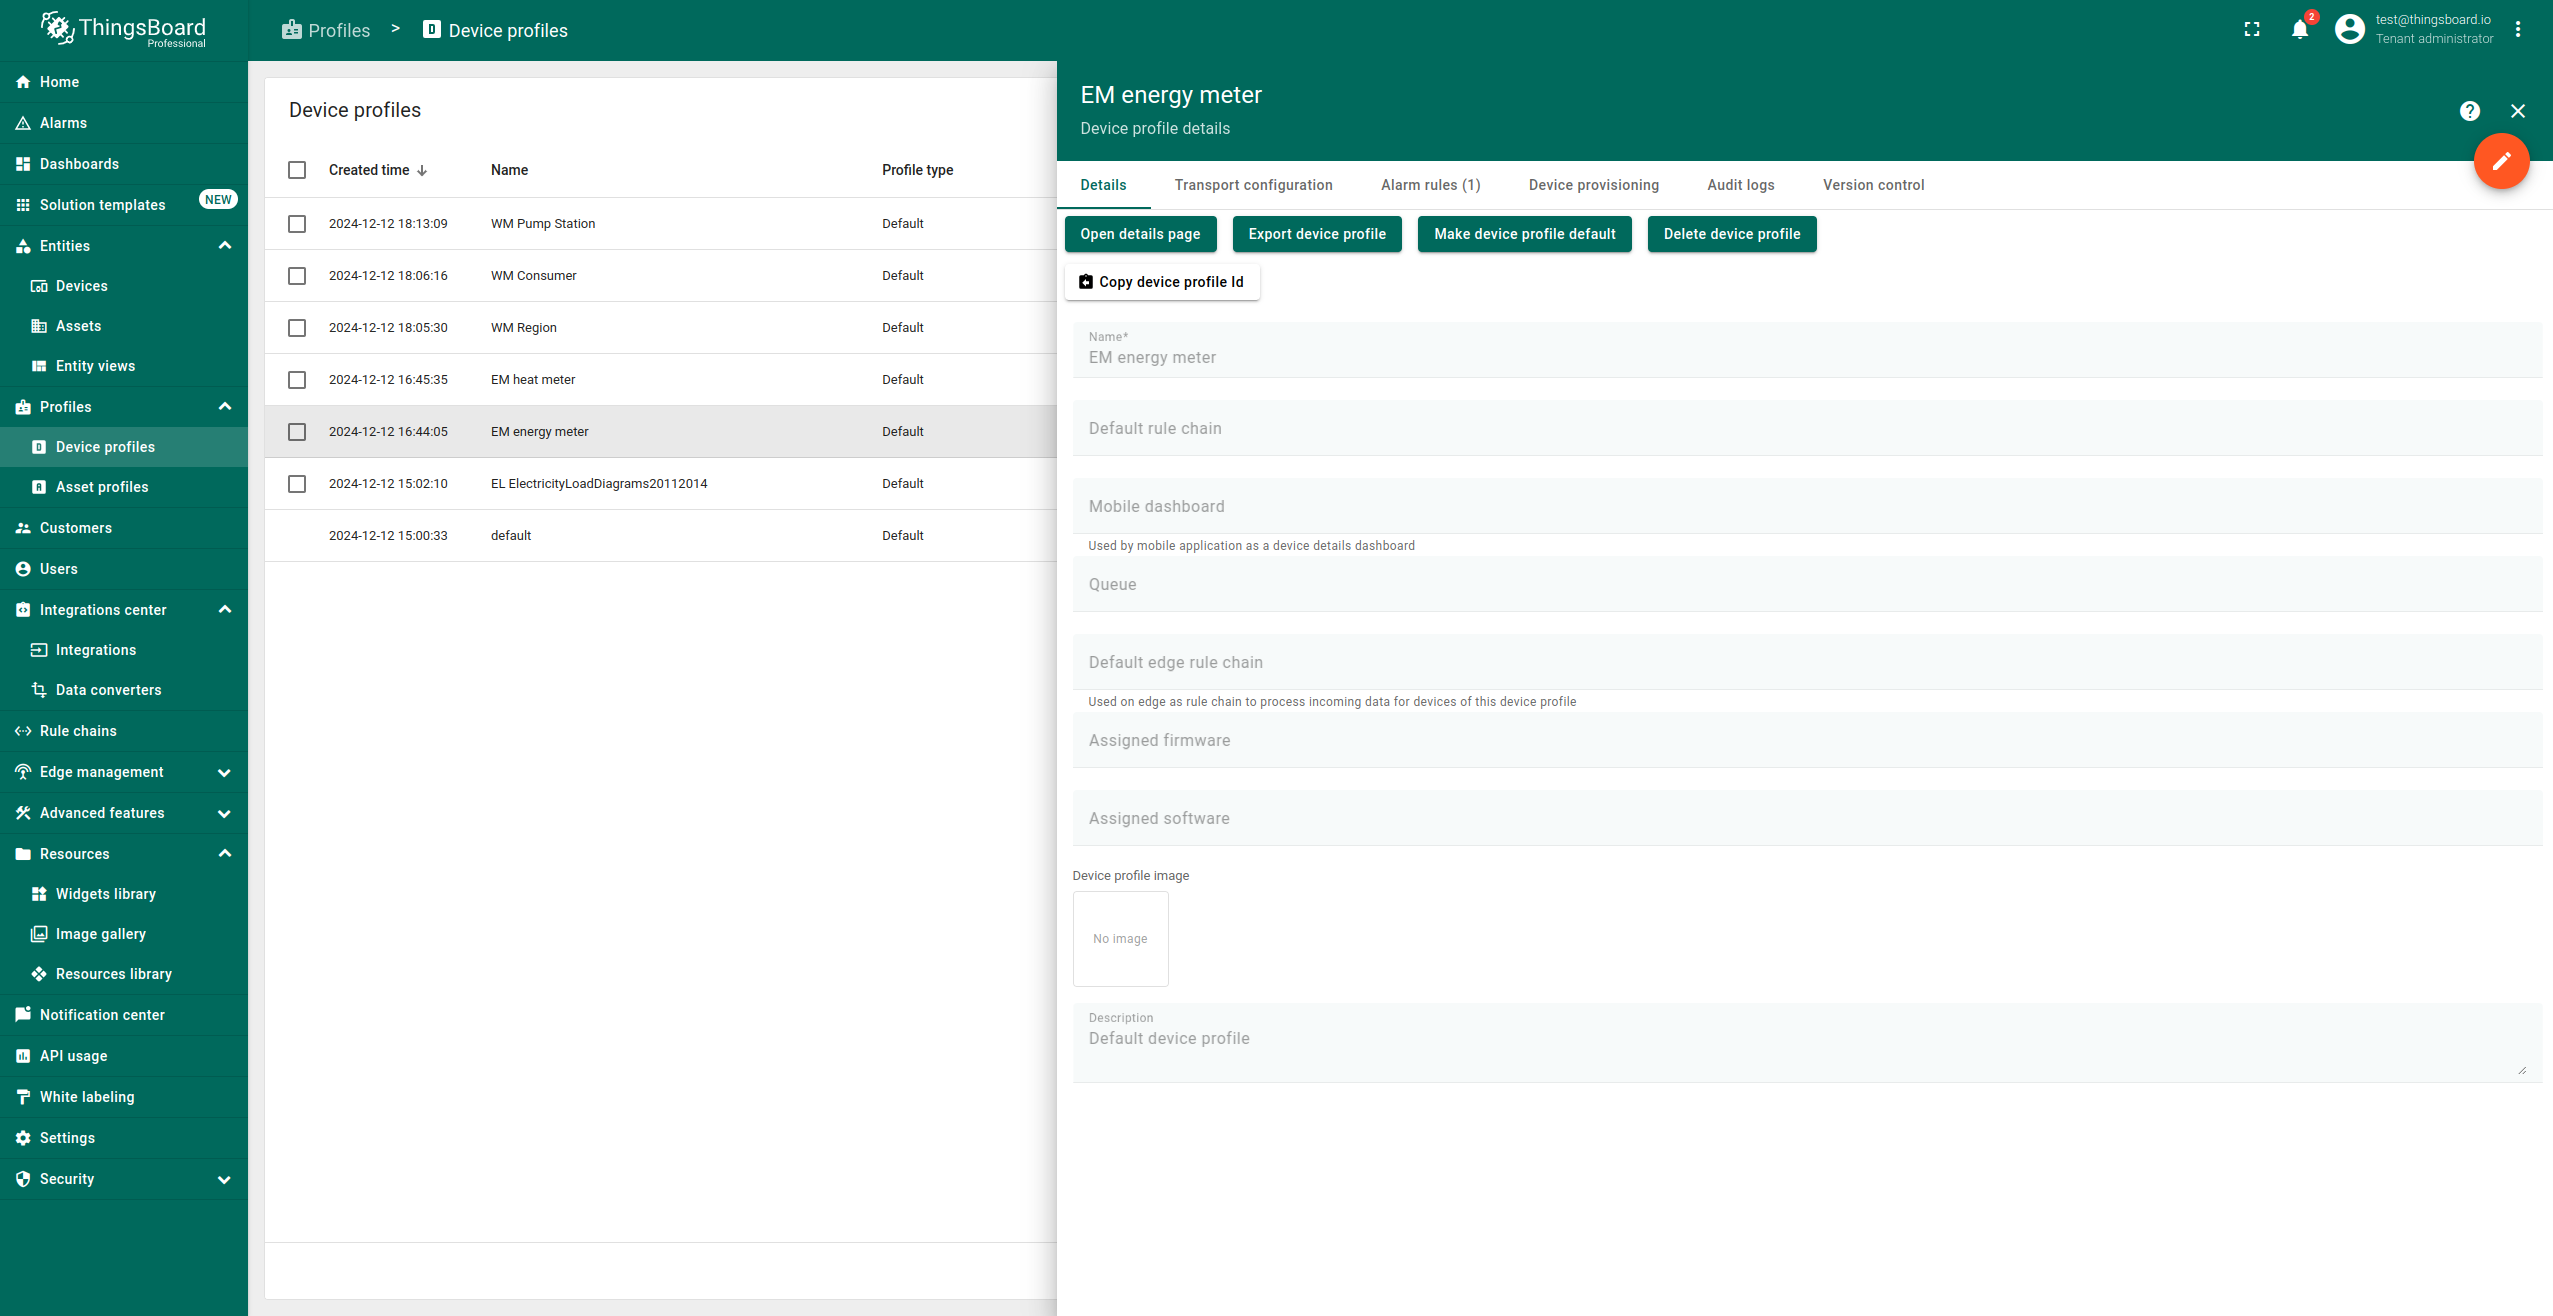Open Widgets library in sidebar
This screenshot has width=2553, height=1316.
point(105,894)
